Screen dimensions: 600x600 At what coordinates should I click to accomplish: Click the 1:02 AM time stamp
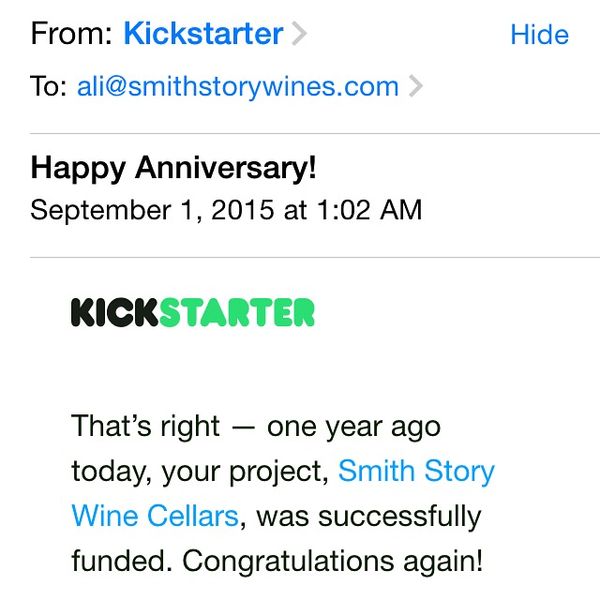click(x=370, y=210)
